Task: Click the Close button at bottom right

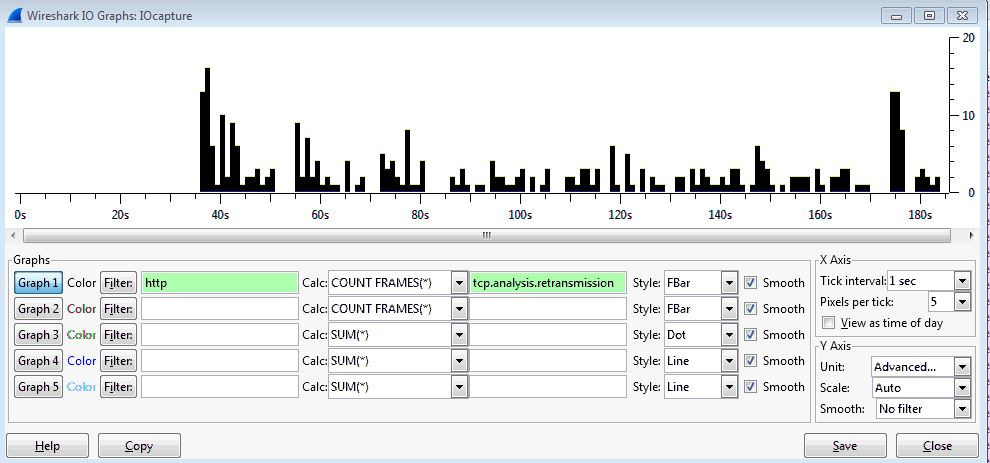Action: tap(937, 446)
